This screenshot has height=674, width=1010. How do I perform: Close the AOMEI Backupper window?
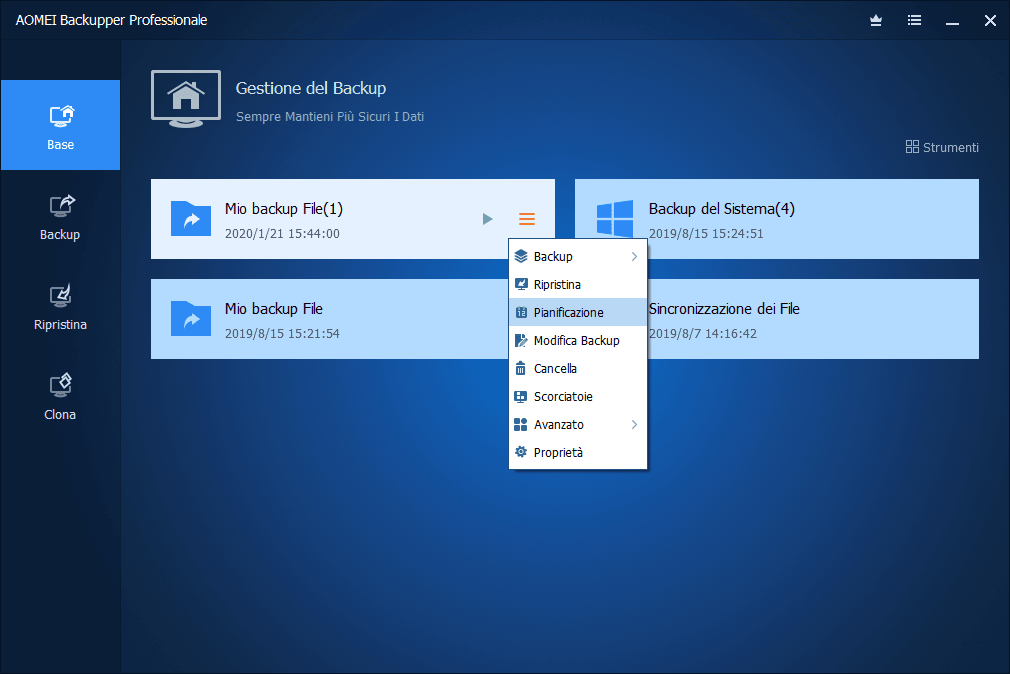coord(990,21)
